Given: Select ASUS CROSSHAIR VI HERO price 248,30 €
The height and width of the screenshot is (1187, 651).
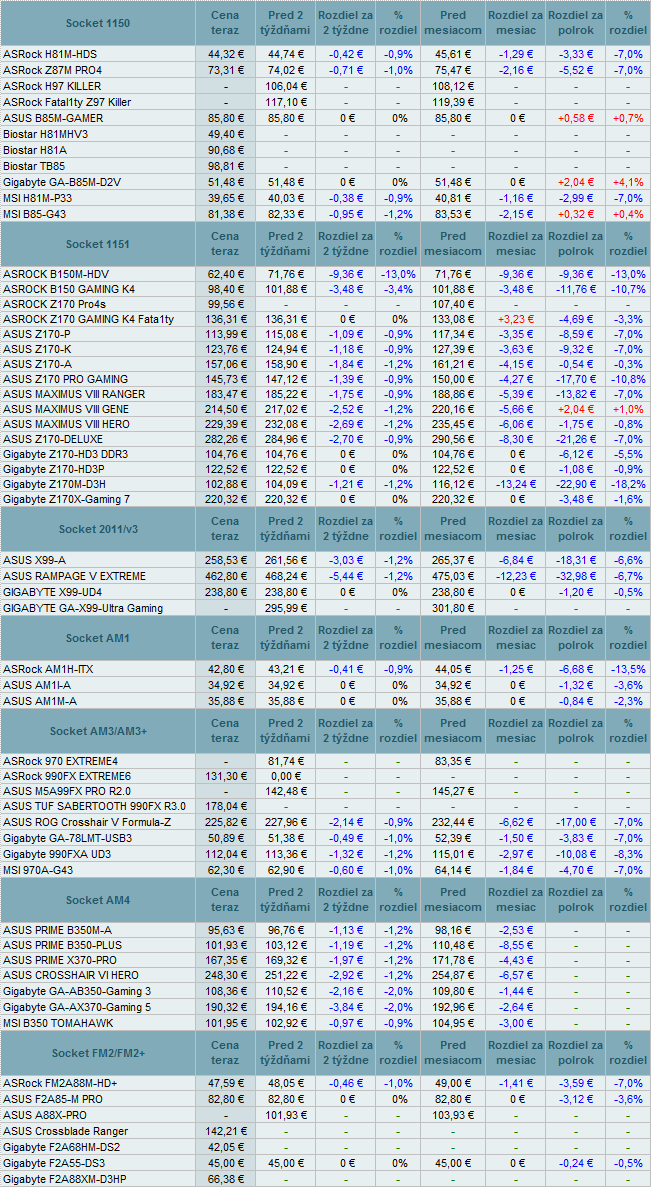Looking at the screenshot, I should tap(225, 977).
